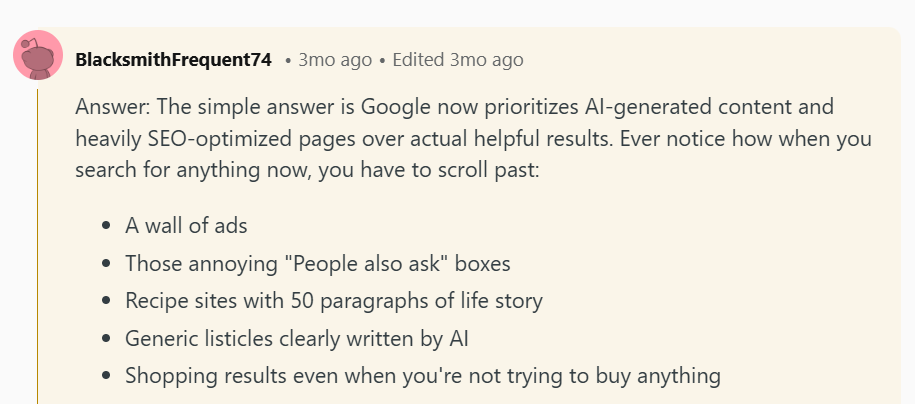This screenshot has height=404, width=915.
Task: Open BlacksmithFrequent74's pink Snoo avatar
Action: [38, 55]
